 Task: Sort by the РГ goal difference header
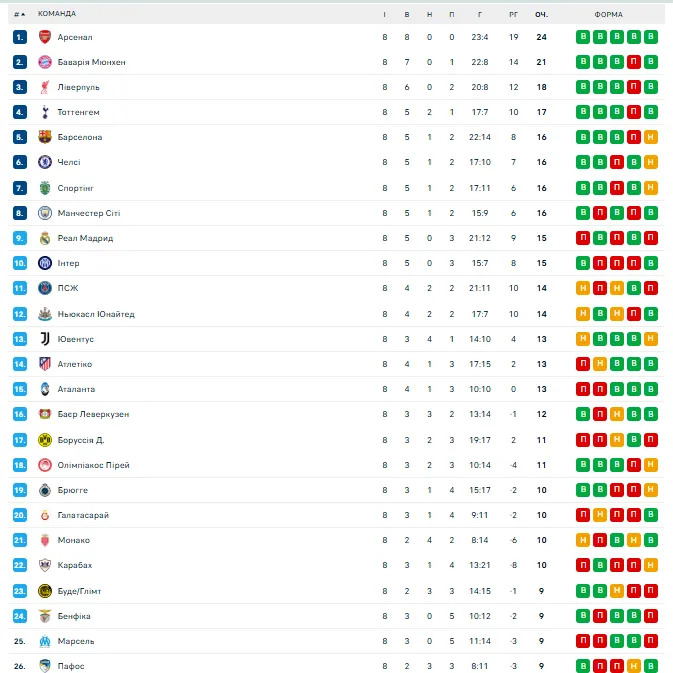(x=513, y=14)
